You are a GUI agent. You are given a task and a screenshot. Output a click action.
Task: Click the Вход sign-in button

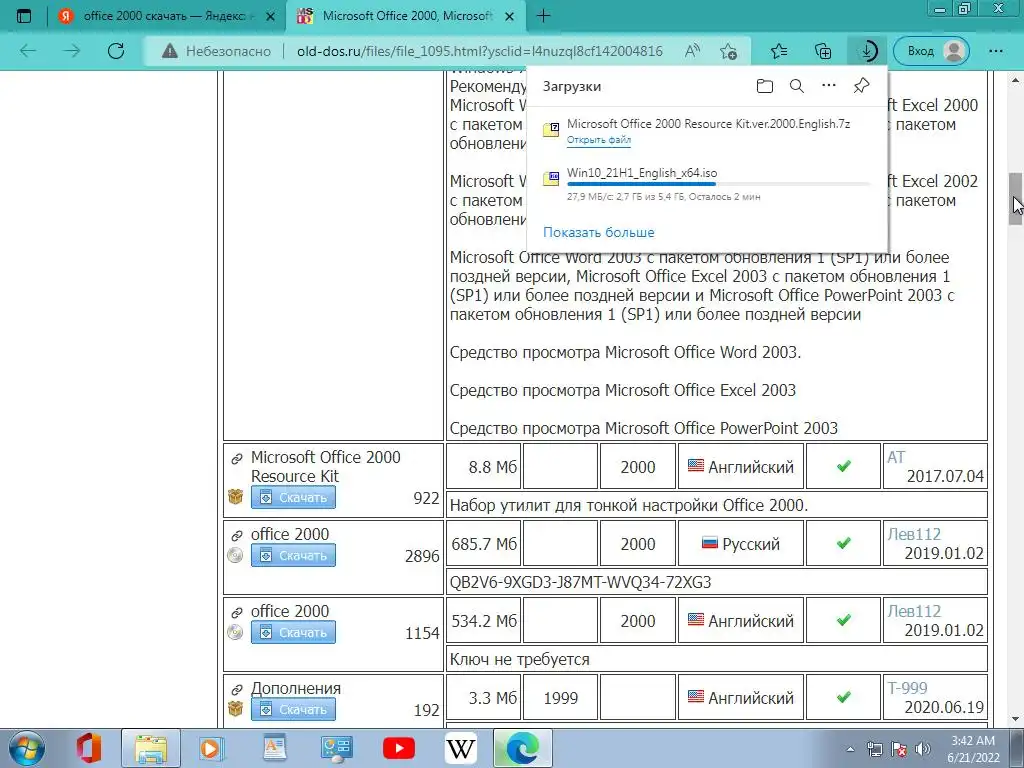pyautogui.click(x=931, y=51)
